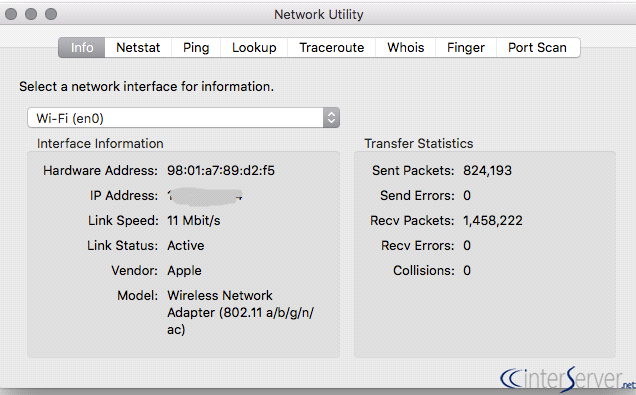Select the Finger tab
This screenshot has width=636, height=395.
click(466, 47)
